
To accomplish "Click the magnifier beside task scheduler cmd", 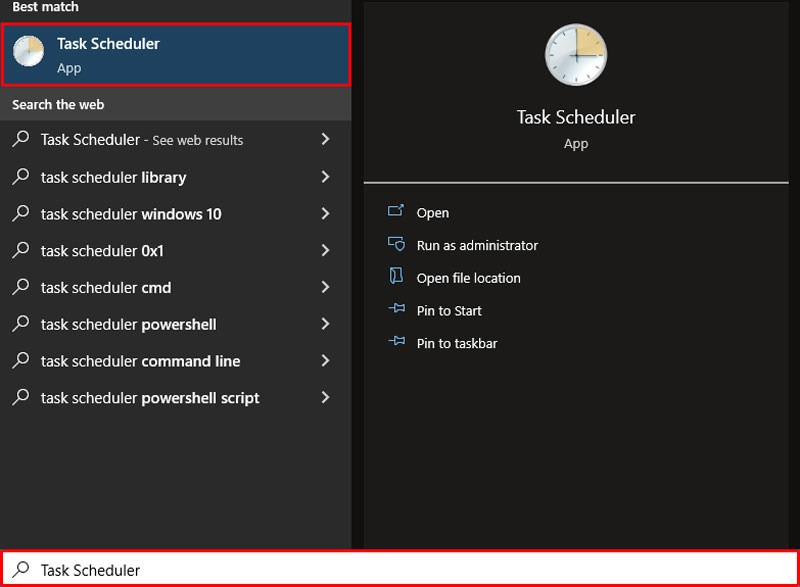I will click(x=21, y=287).
